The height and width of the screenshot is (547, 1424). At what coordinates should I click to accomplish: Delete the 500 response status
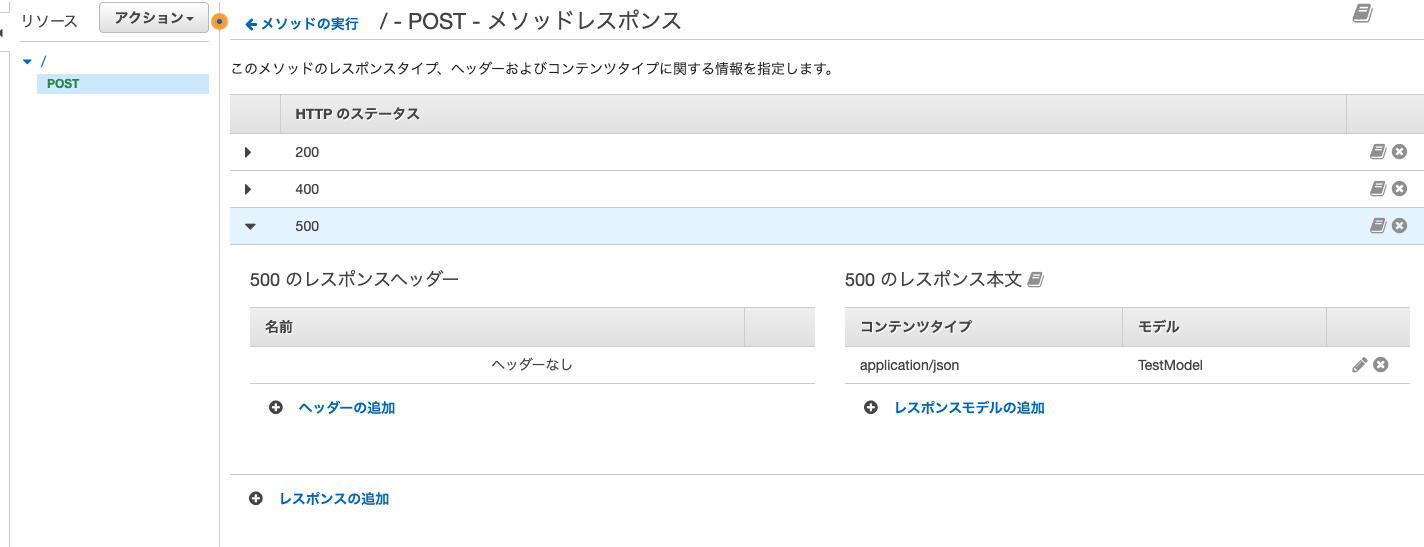tap(1399, 226)
